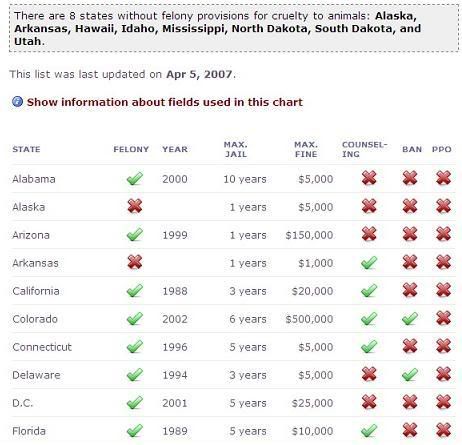The height and width of the screenshot is (445, 462).
Task: Click Arkansas's red felony X icon
Action: [x=135, y=262]
